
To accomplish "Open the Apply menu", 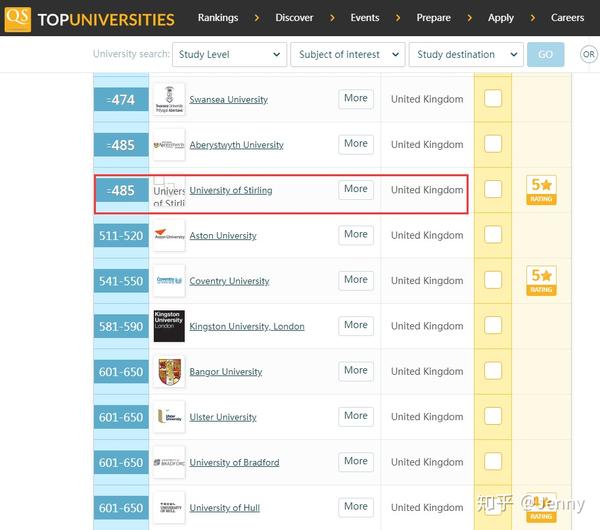I will [x=501, y=18].
